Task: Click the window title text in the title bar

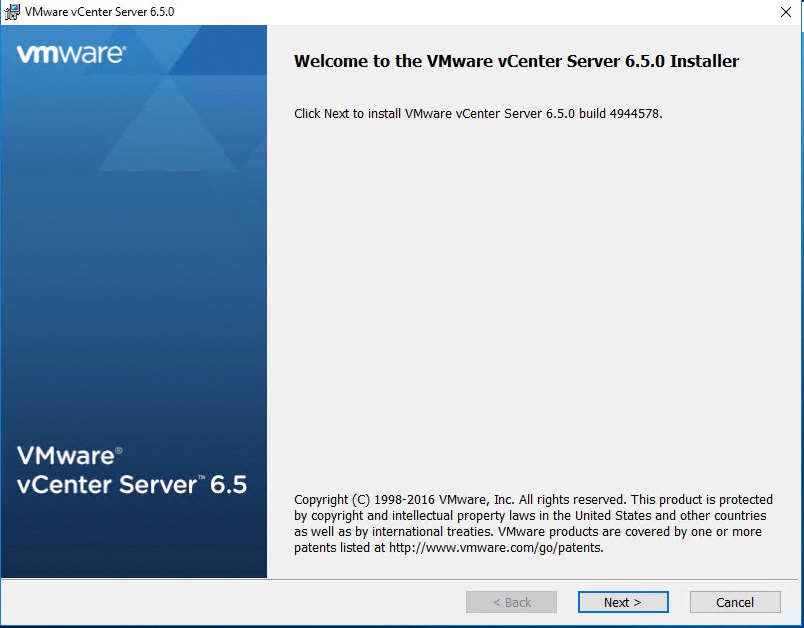Action: click(x=99, y=11)
